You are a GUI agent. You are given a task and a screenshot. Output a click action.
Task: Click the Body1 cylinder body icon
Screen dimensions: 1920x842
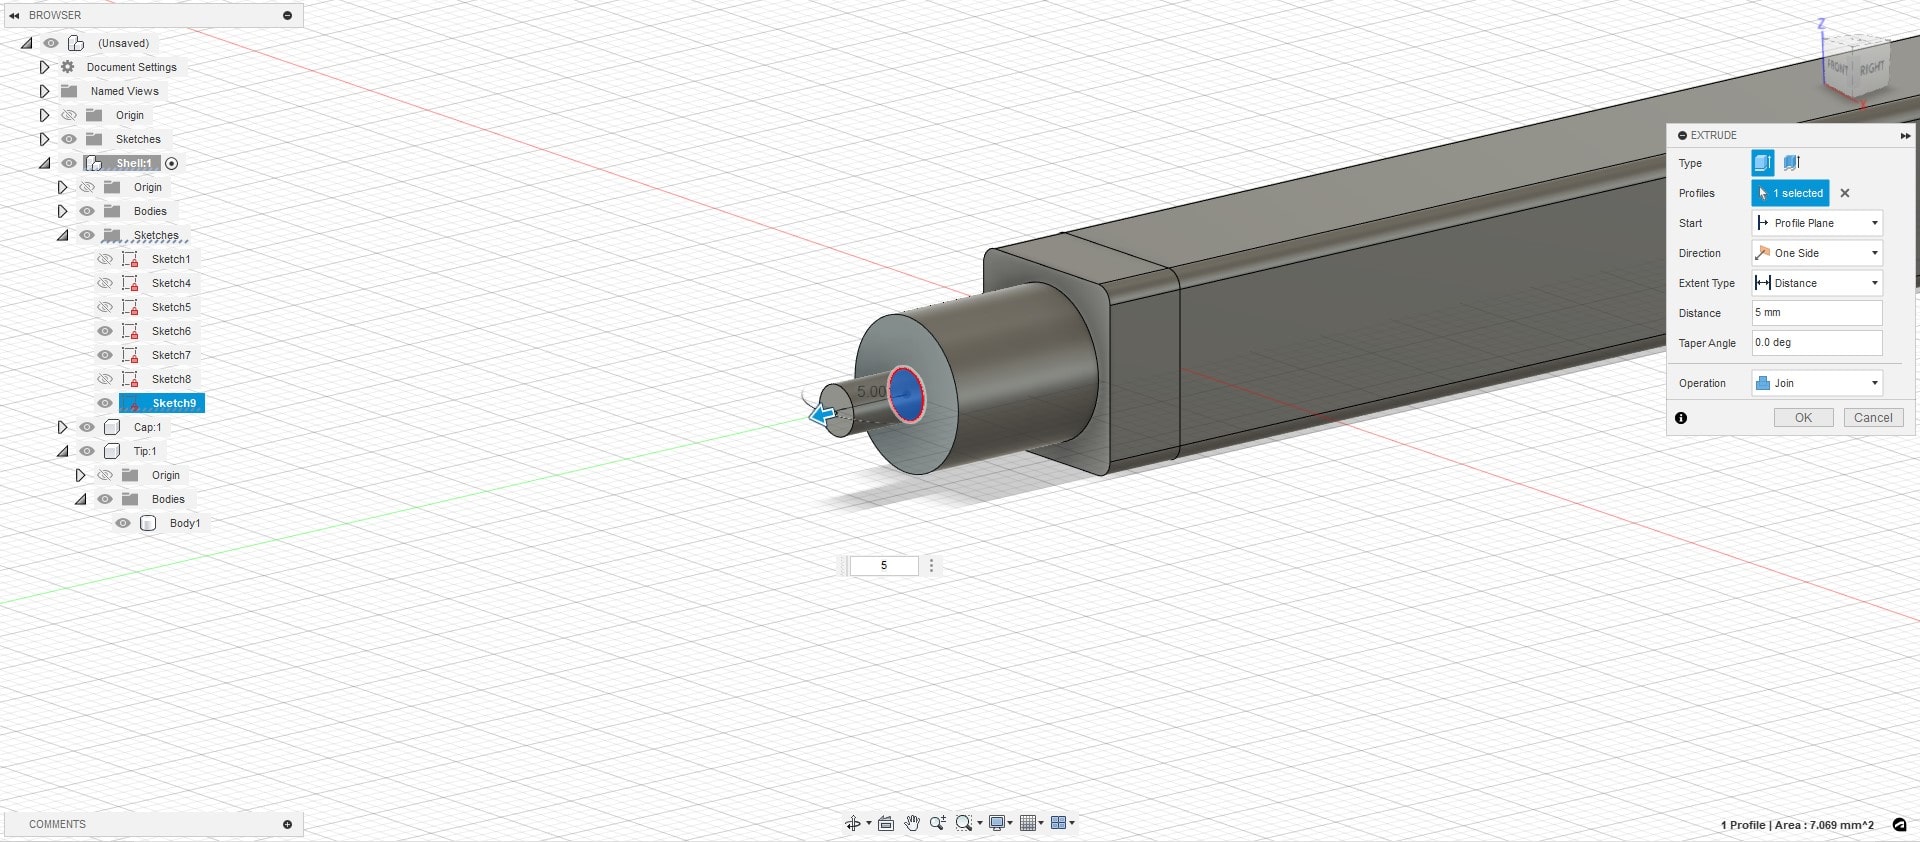(x=148, y=523)
